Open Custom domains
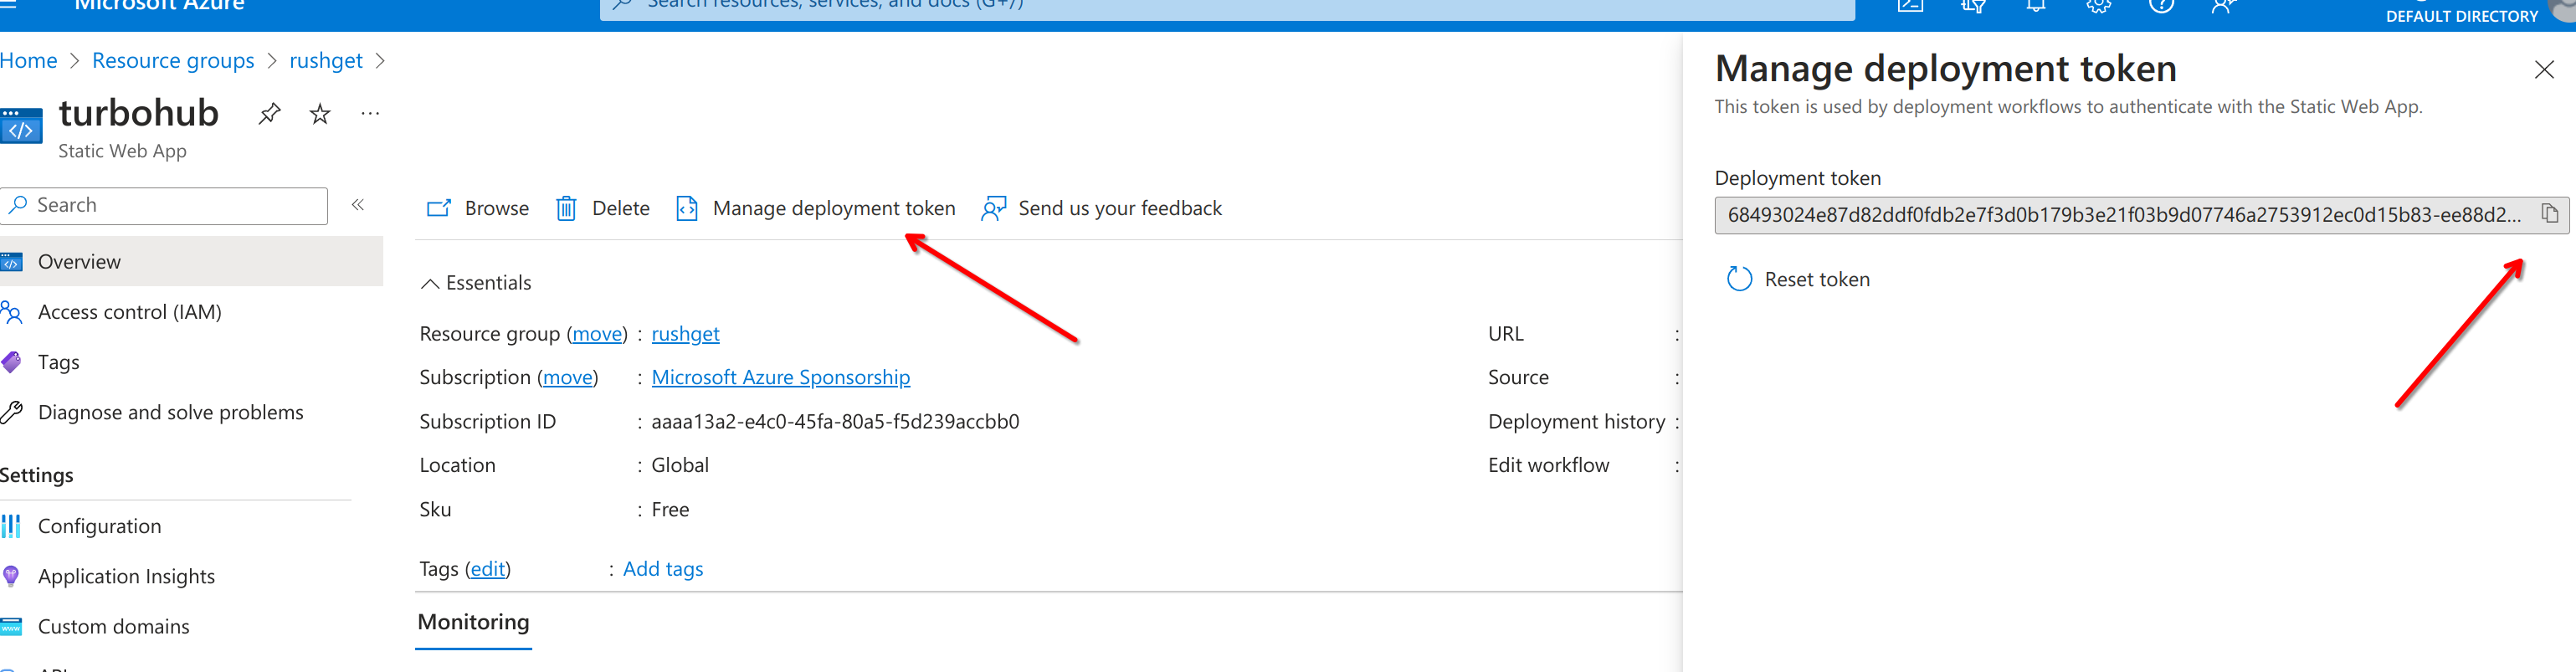2576x672 pixels. 113,626
